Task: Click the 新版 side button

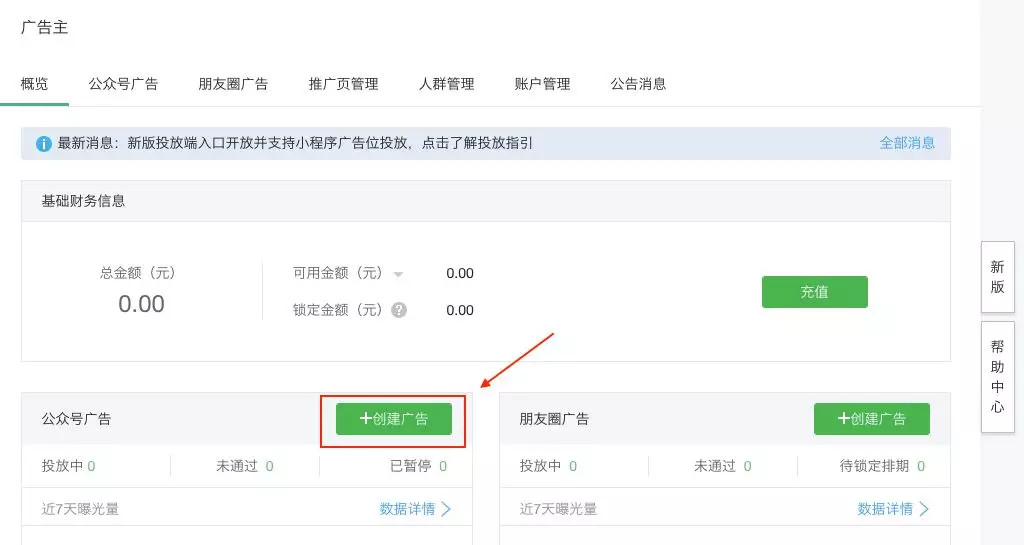Action: (997, 277)
